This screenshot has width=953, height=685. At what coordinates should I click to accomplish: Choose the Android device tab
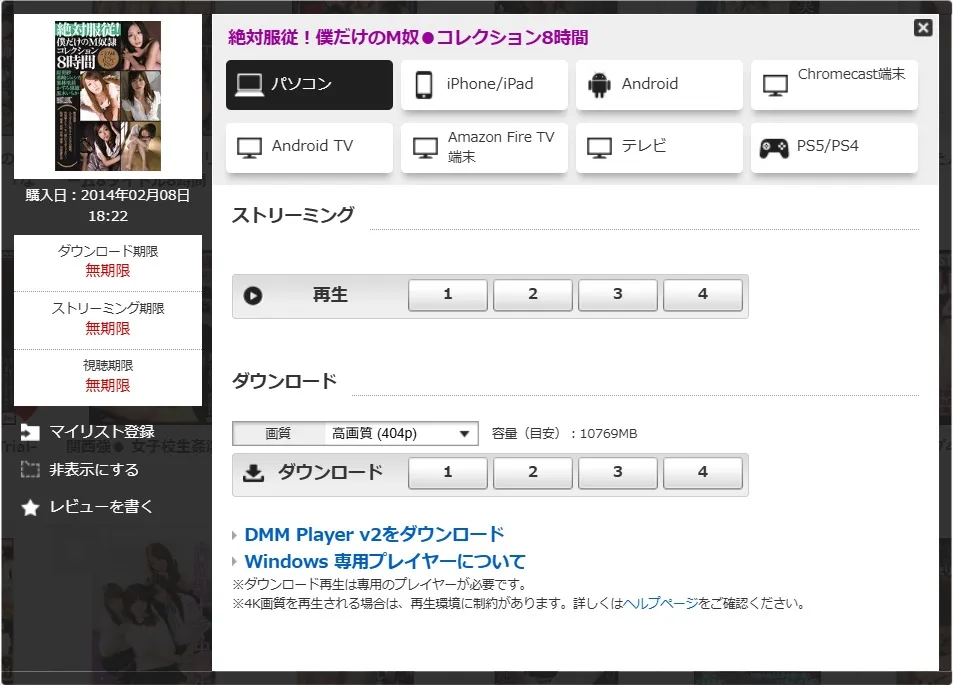(x=659, y=84)
